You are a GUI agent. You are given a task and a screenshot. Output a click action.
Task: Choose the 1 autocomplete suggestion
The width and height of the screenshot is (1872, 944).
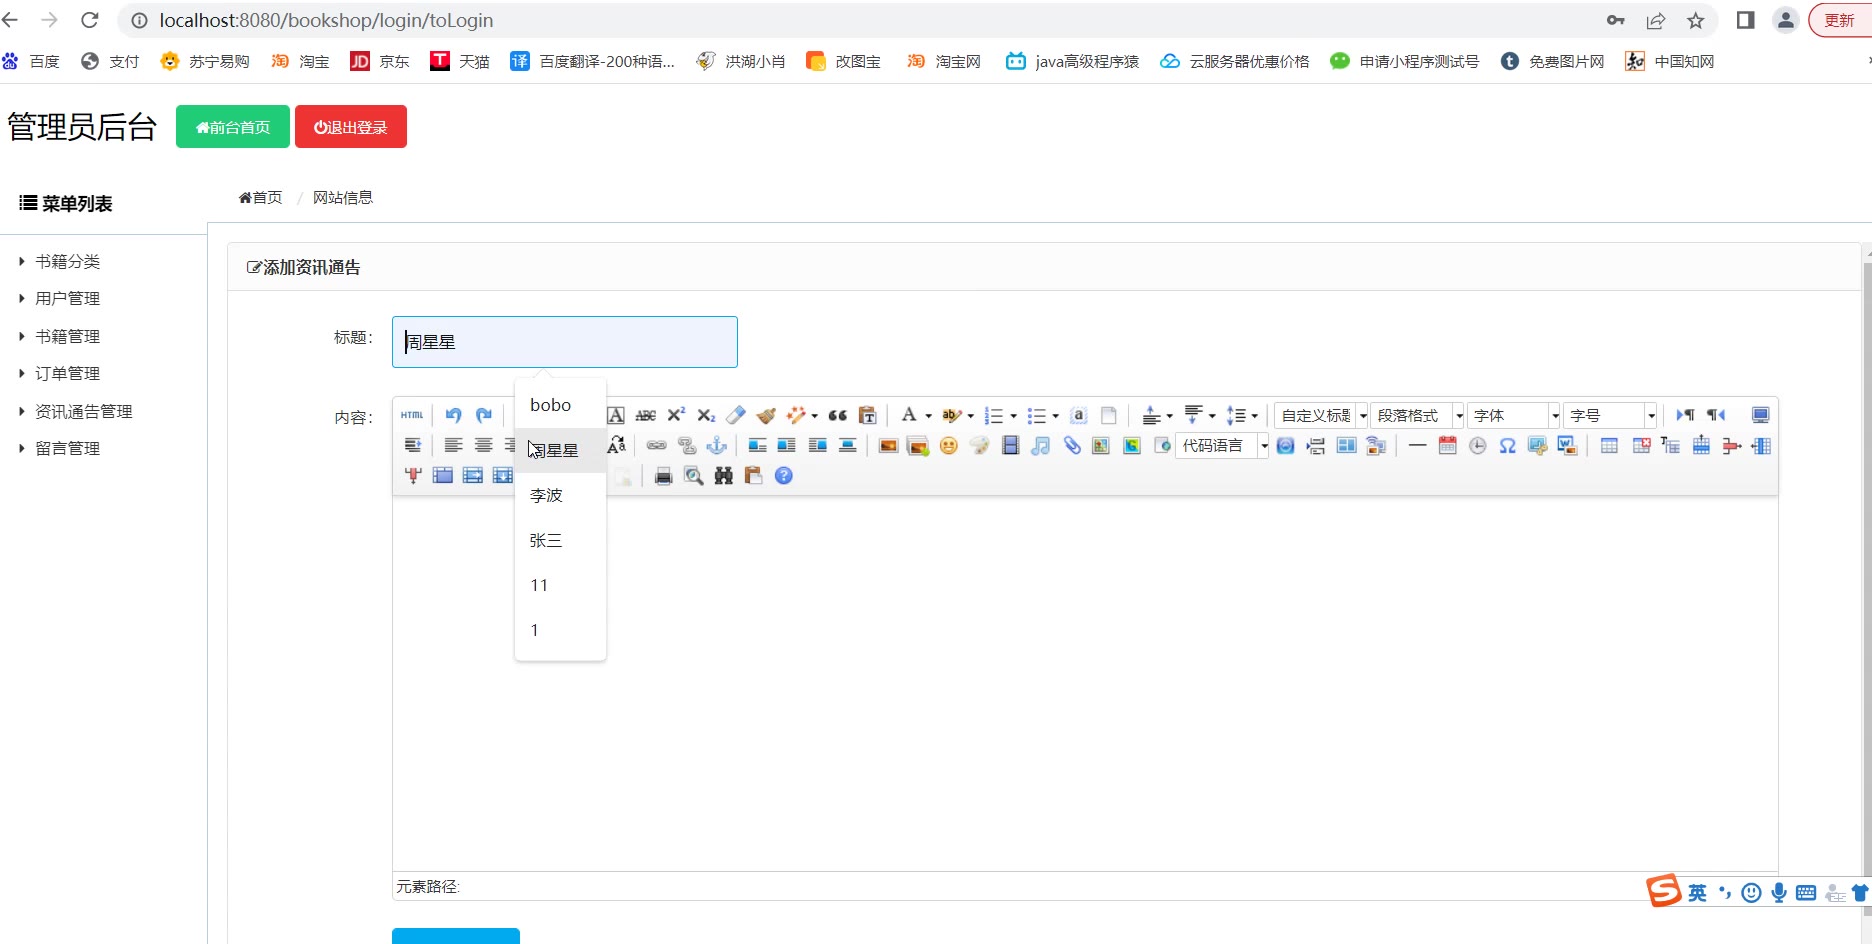pyautogui.click(x=560, y=630)
